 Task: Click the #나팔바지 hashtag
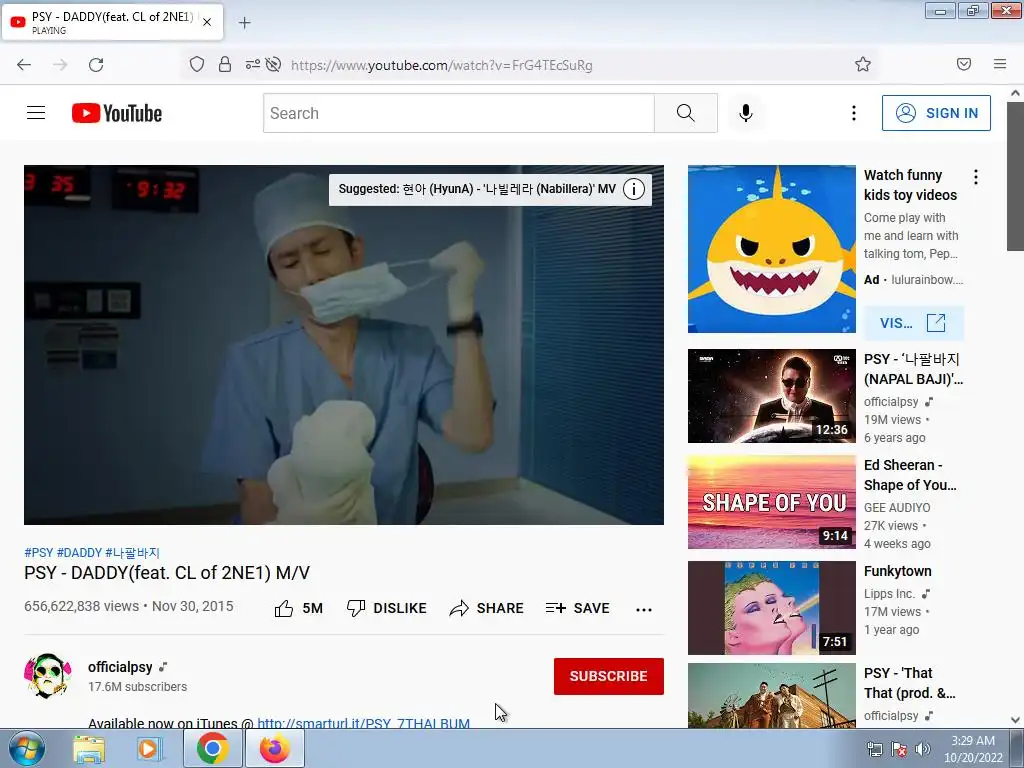(133, 552)
